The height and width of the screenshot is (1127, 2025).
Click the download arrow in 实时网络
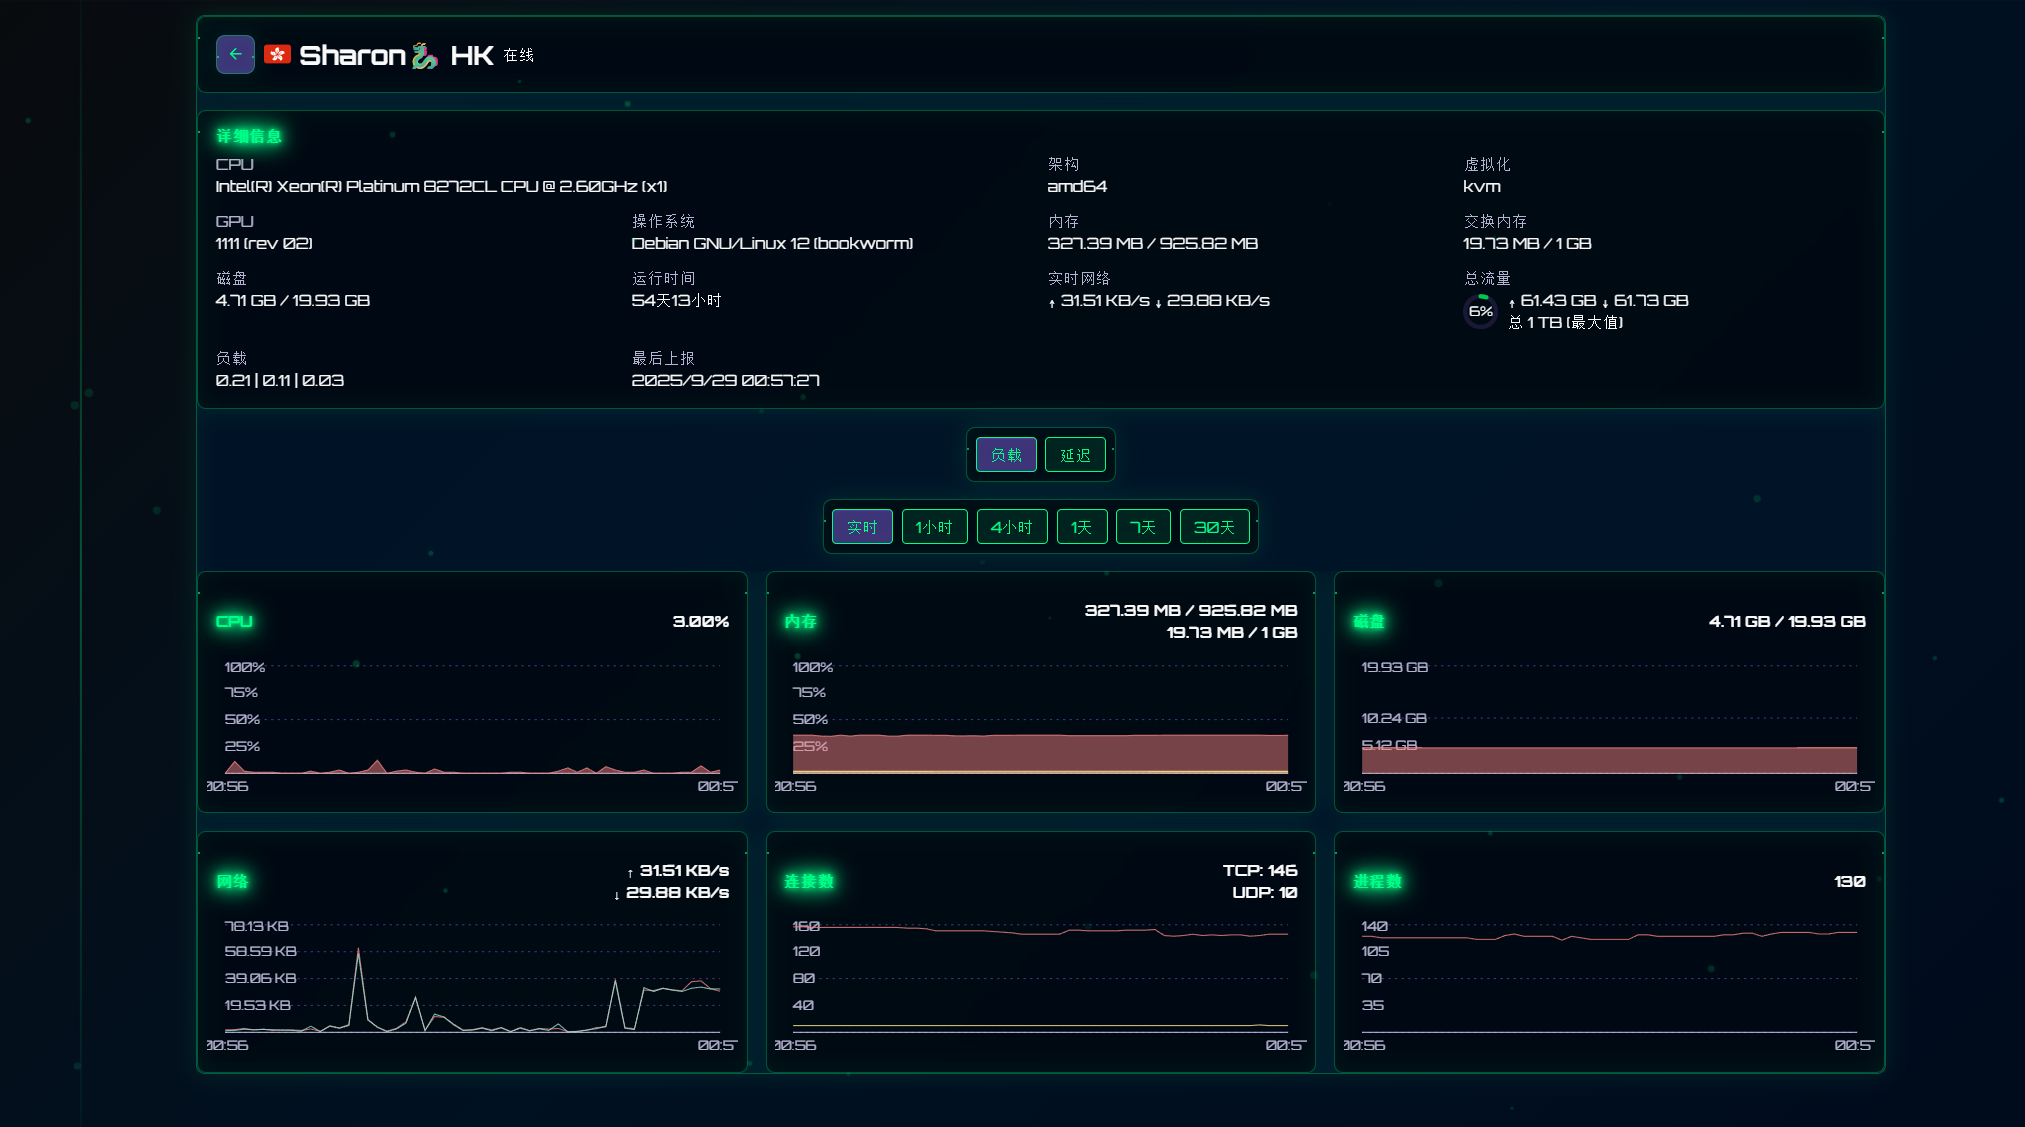click(1158, 303)
